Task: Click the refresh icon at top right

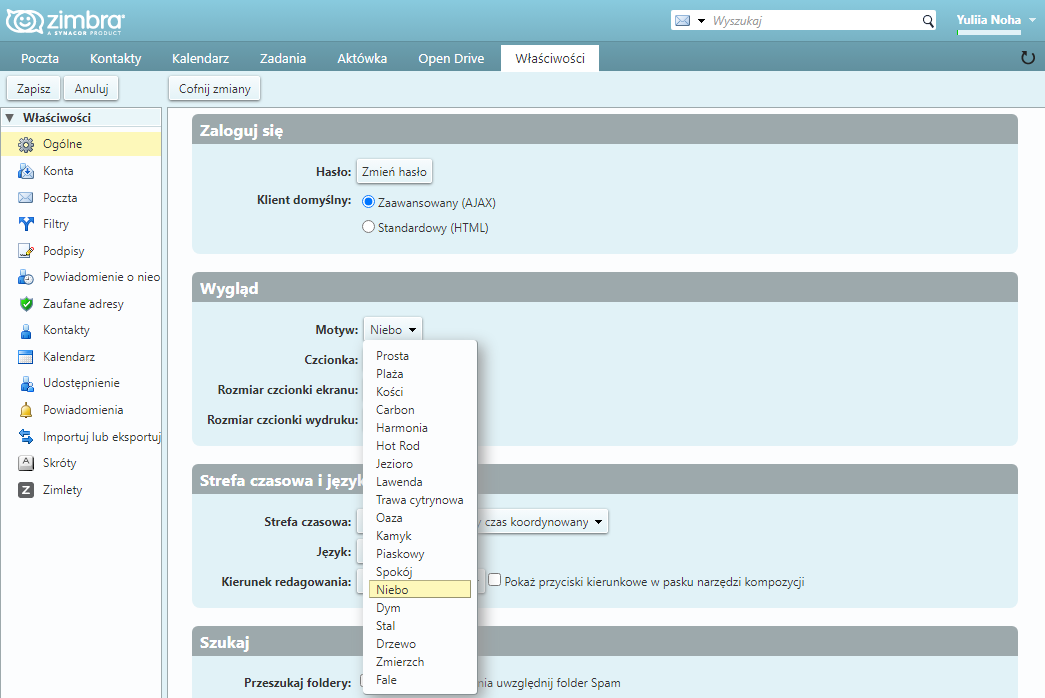Action: (1027, 58)
